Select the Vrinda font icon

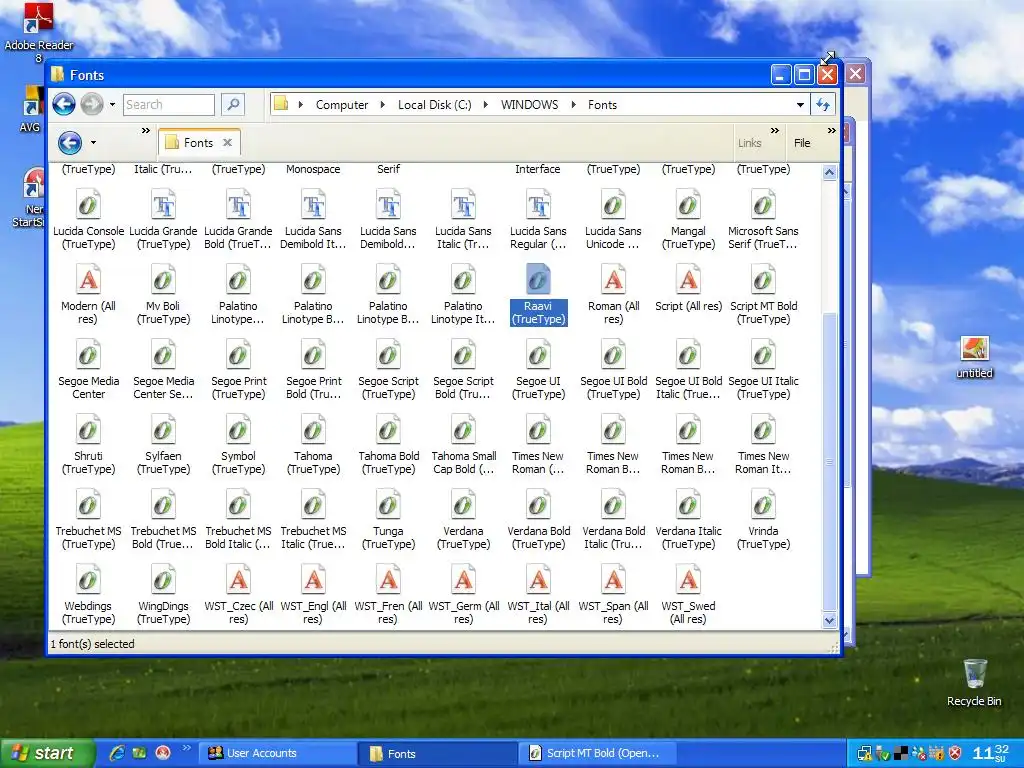(763, 505)
